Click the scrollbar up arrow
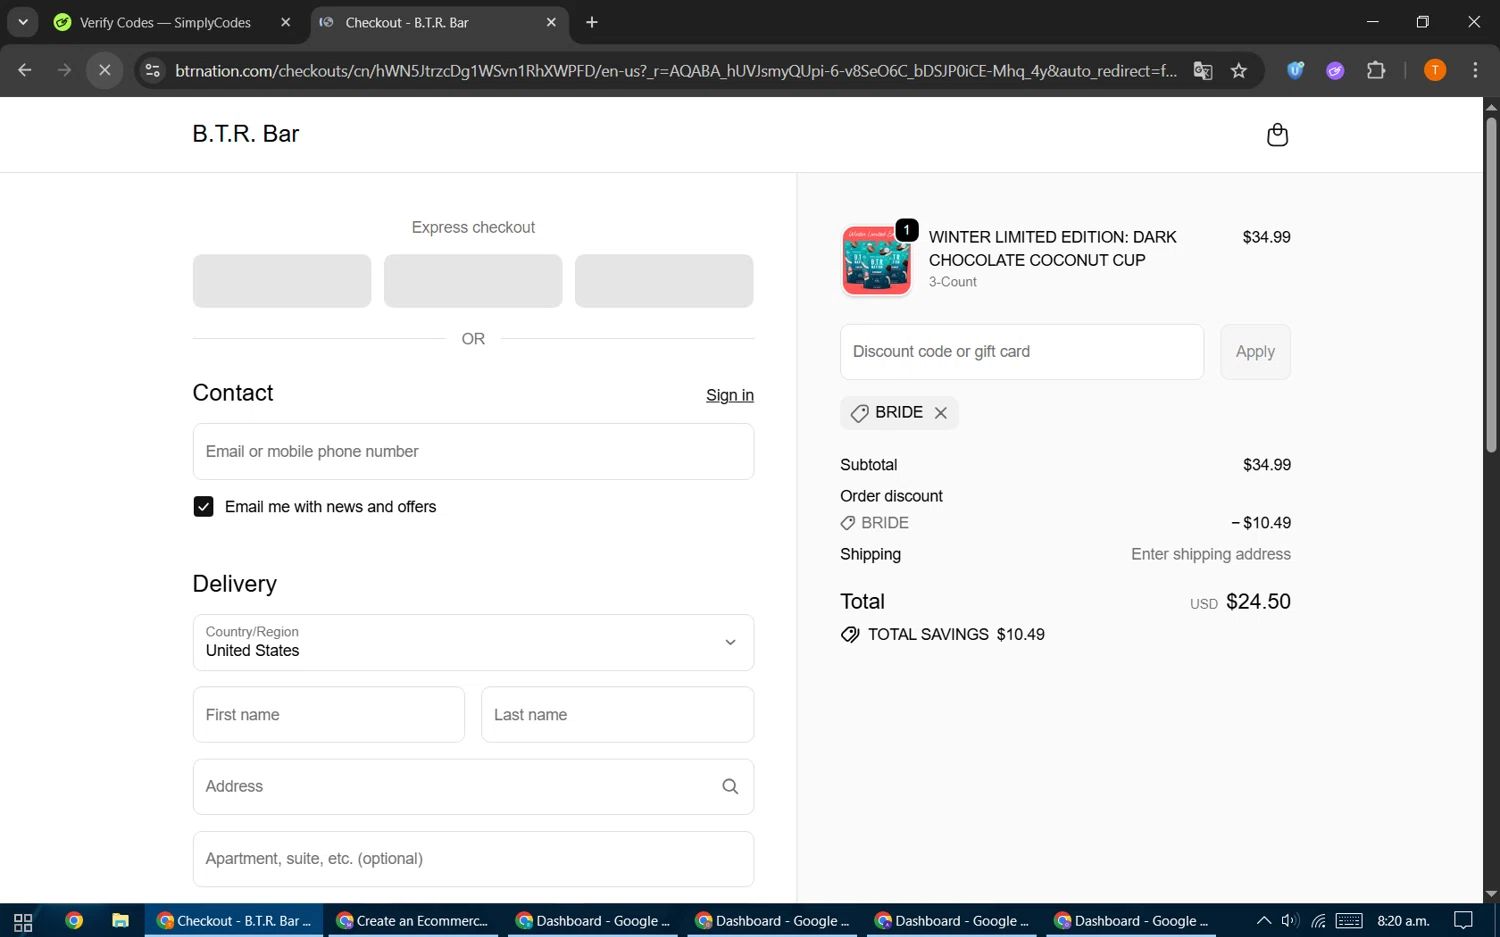Image resolution: width=1500 pixels, height=937 pixels. coord(1491,106)
